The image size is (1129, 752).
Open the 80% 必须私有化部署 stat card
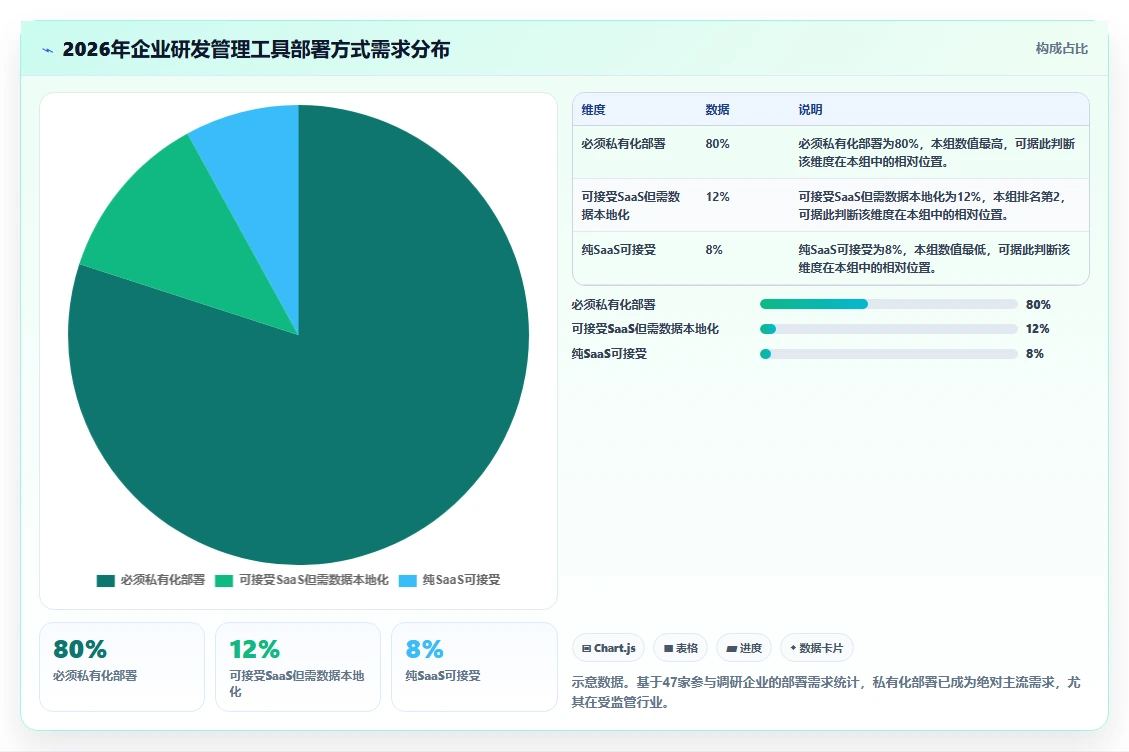click(x=122, y=667)
